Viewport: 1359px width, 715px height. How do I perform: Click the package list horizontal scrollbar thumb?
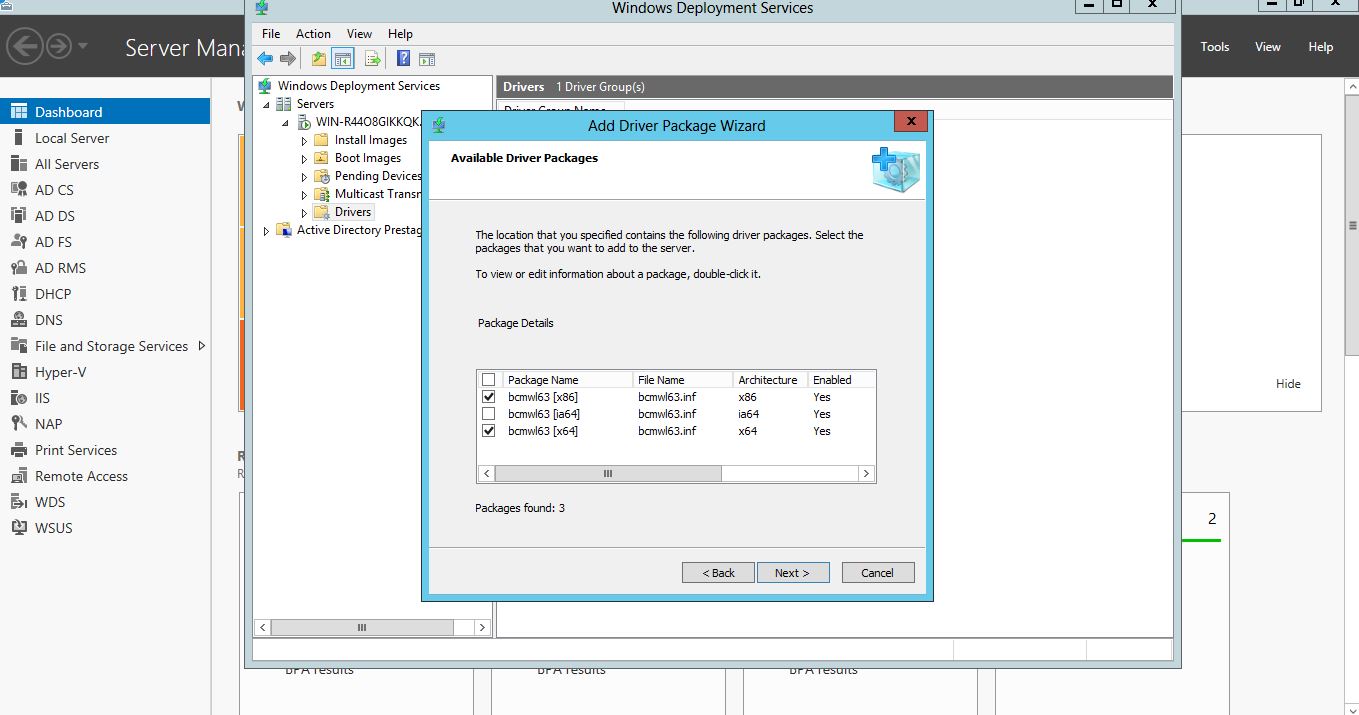[x=607, y=474]
